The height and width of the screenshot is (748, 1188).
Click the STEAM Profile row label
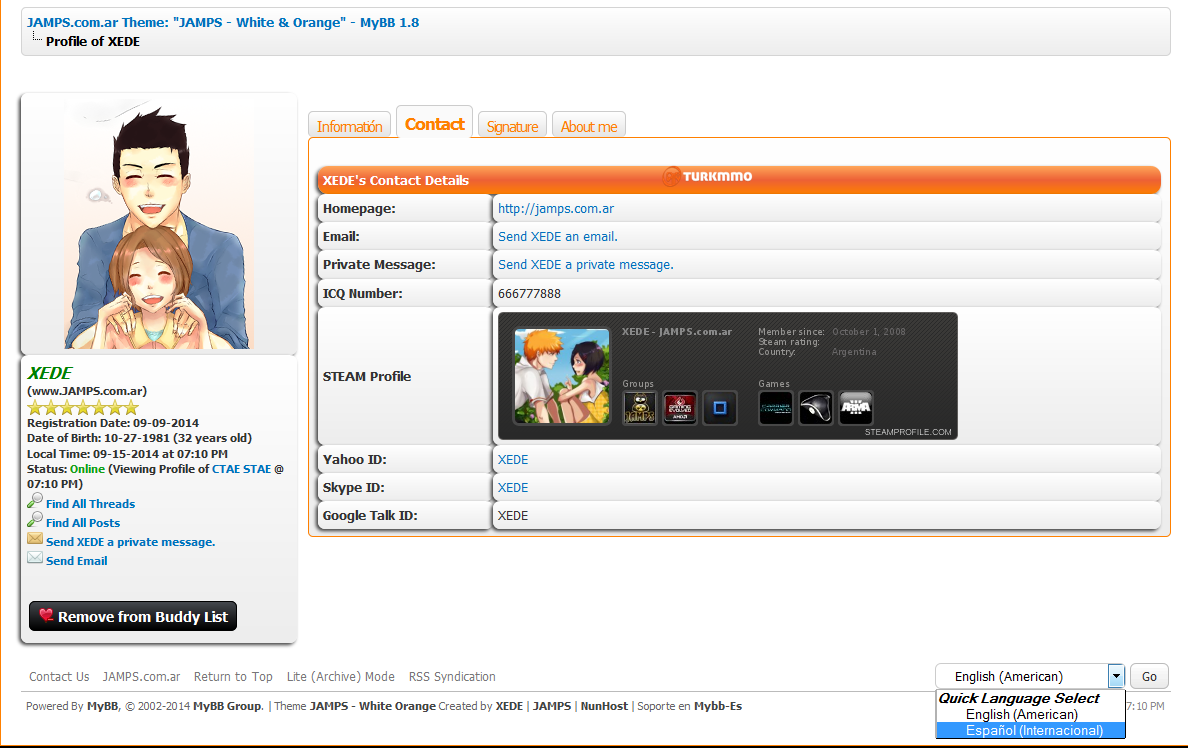(367, 377)
